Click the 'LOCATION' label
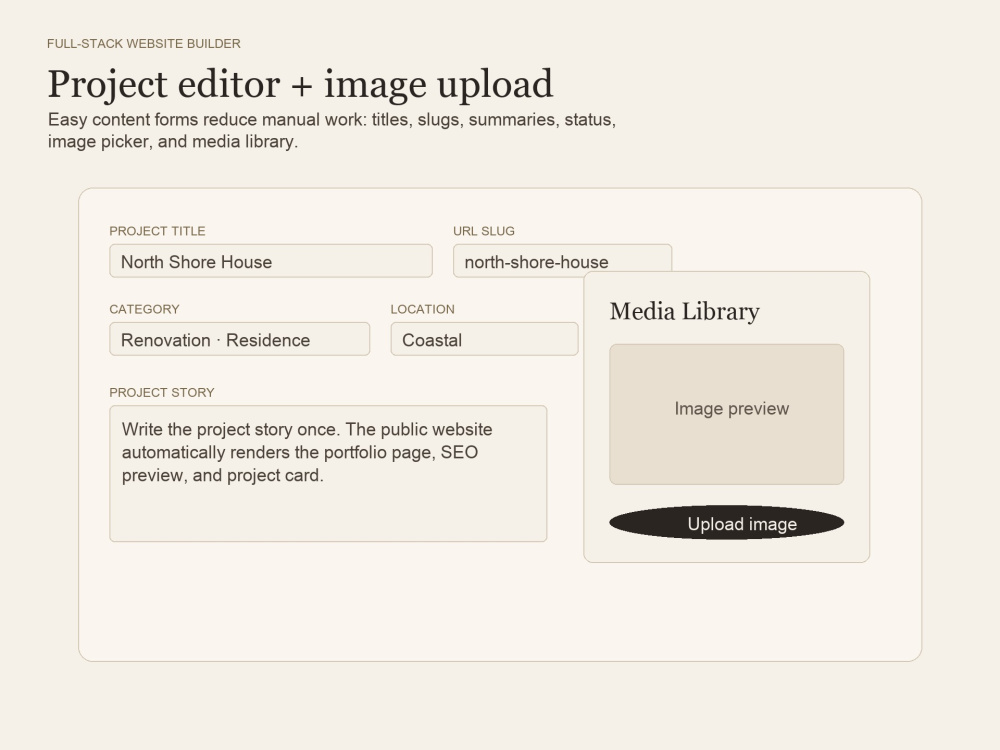 tap(422, 309)
